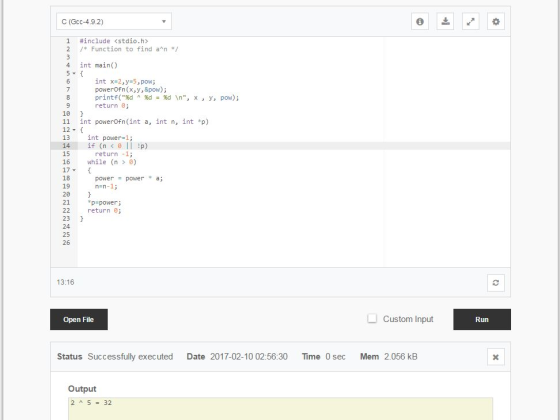Click the 'Output' heading
Image resolution: width=560 pixels, height=420 pixels.
82,389
